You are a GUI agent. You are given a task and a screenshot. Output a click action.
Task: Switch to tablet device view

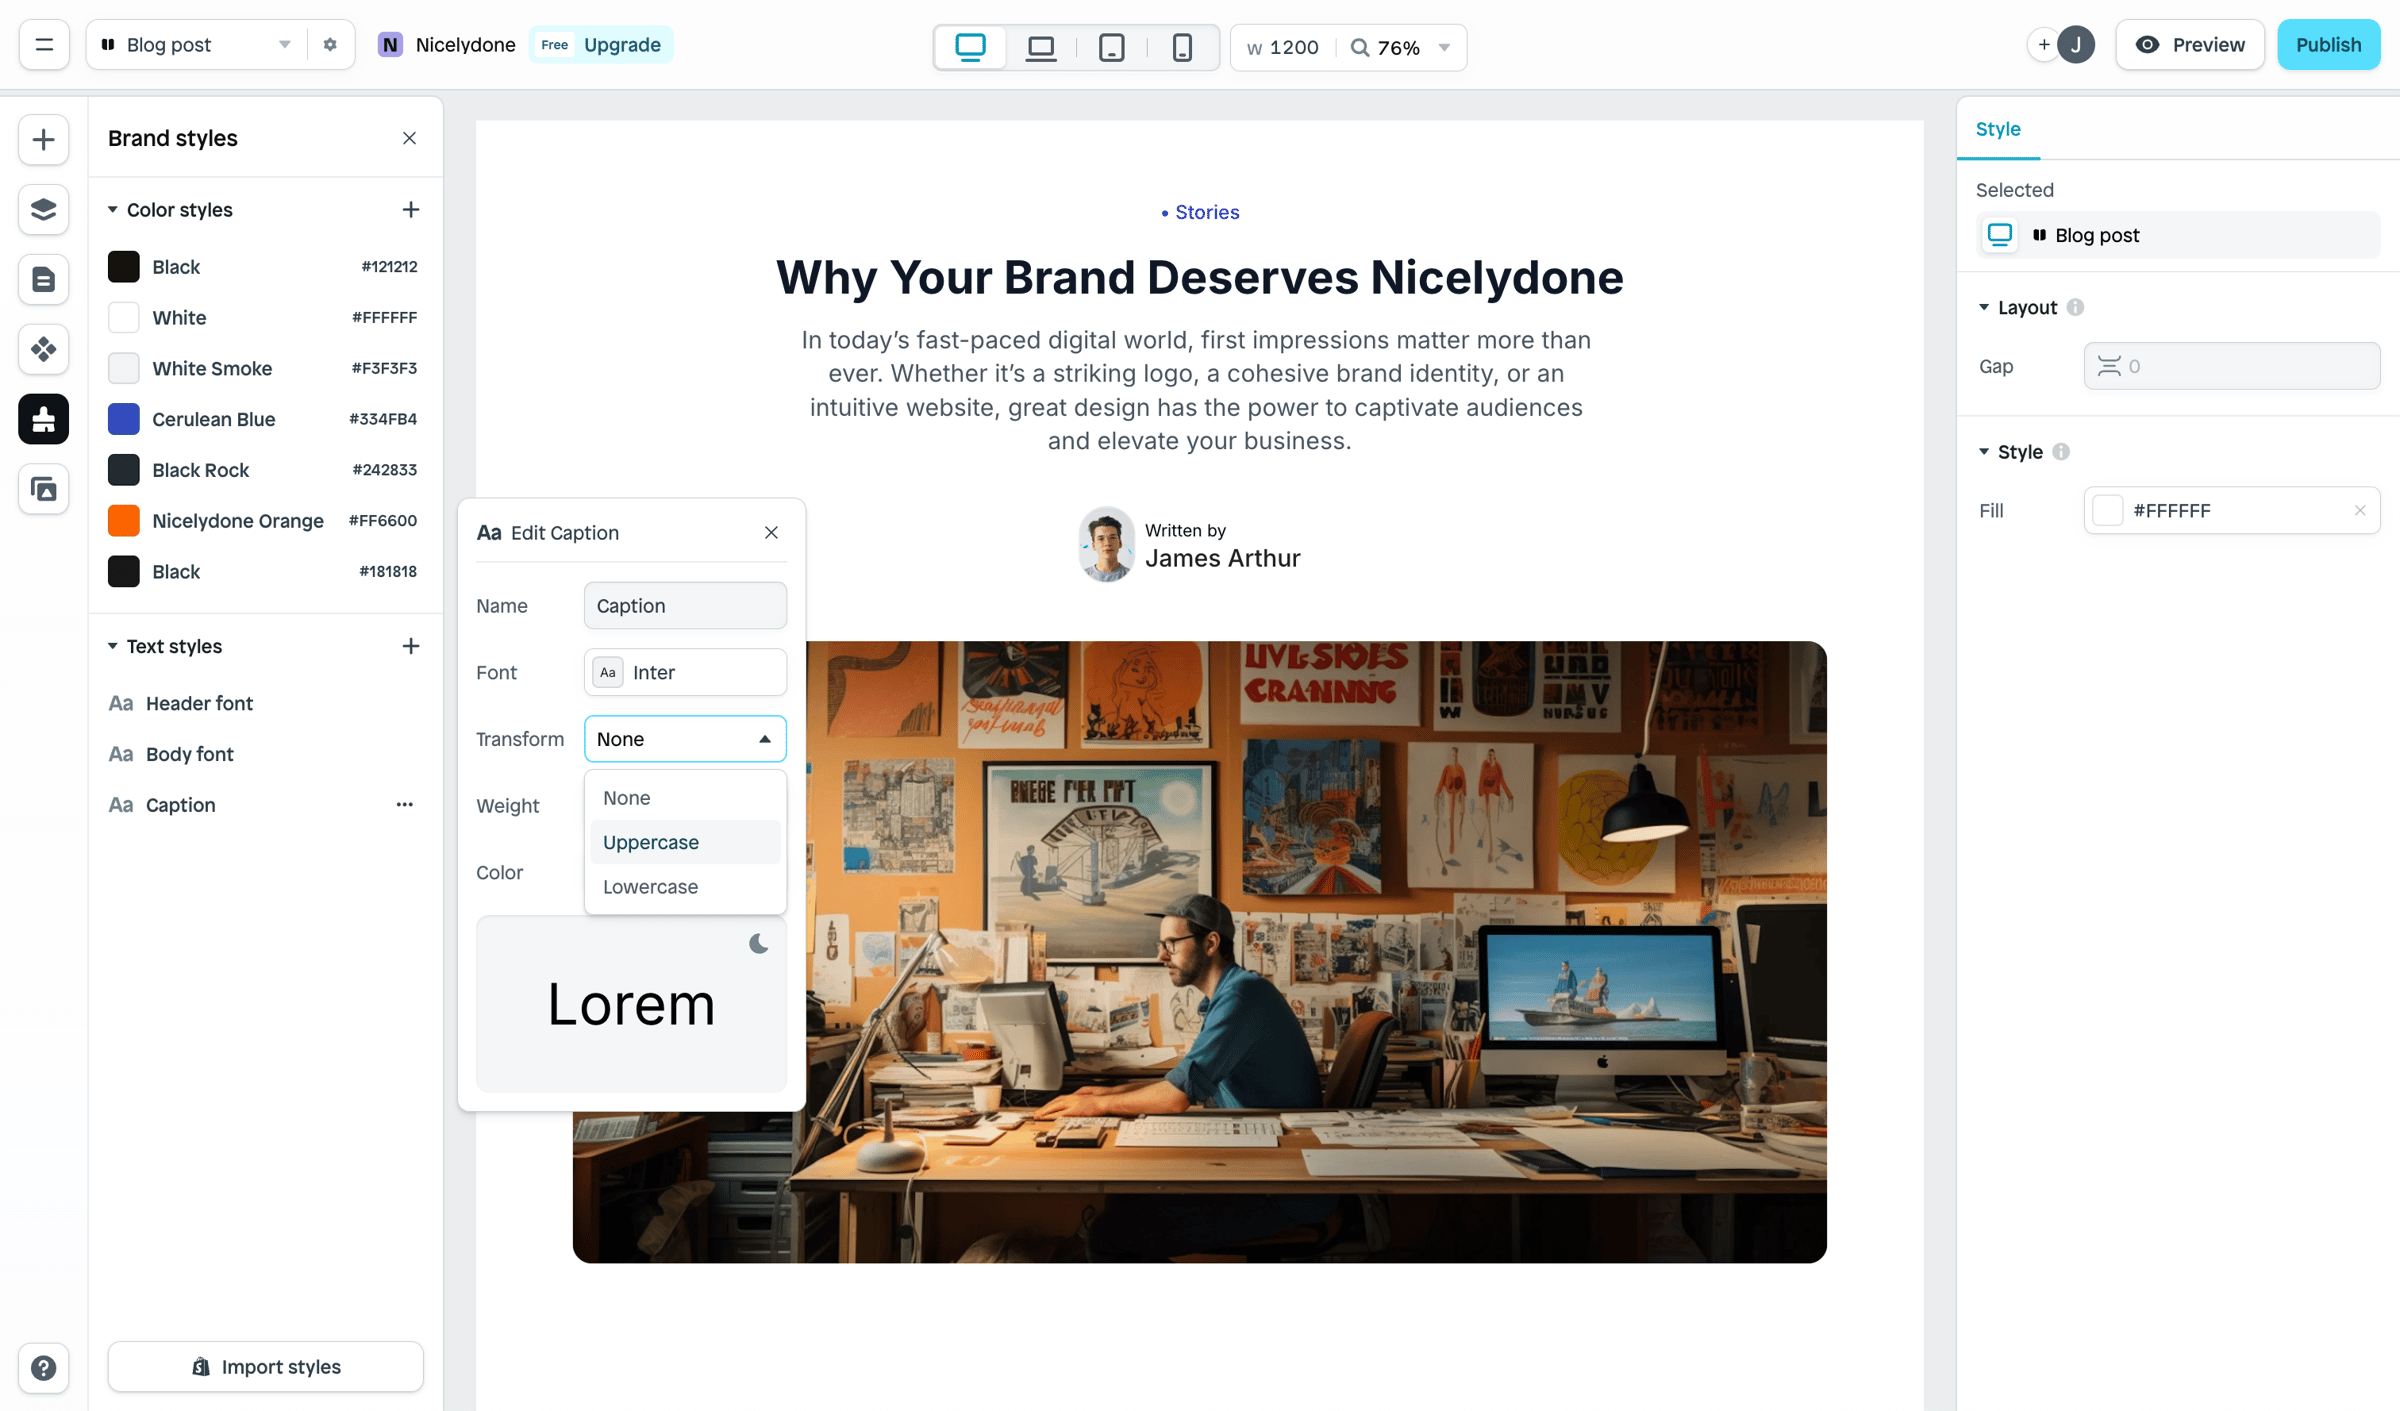(1111, 47)
